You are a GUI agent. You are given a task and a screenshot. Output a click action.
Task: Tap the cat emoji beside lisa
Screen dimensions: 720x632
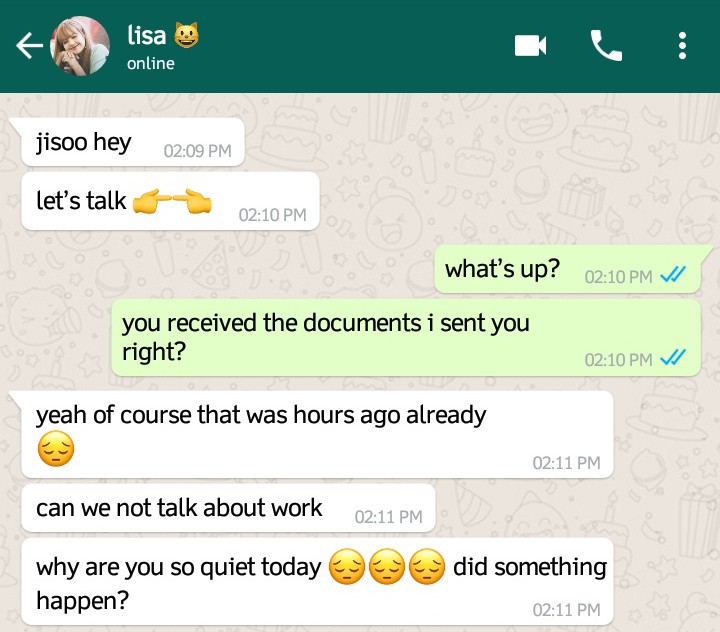(186, 35)
